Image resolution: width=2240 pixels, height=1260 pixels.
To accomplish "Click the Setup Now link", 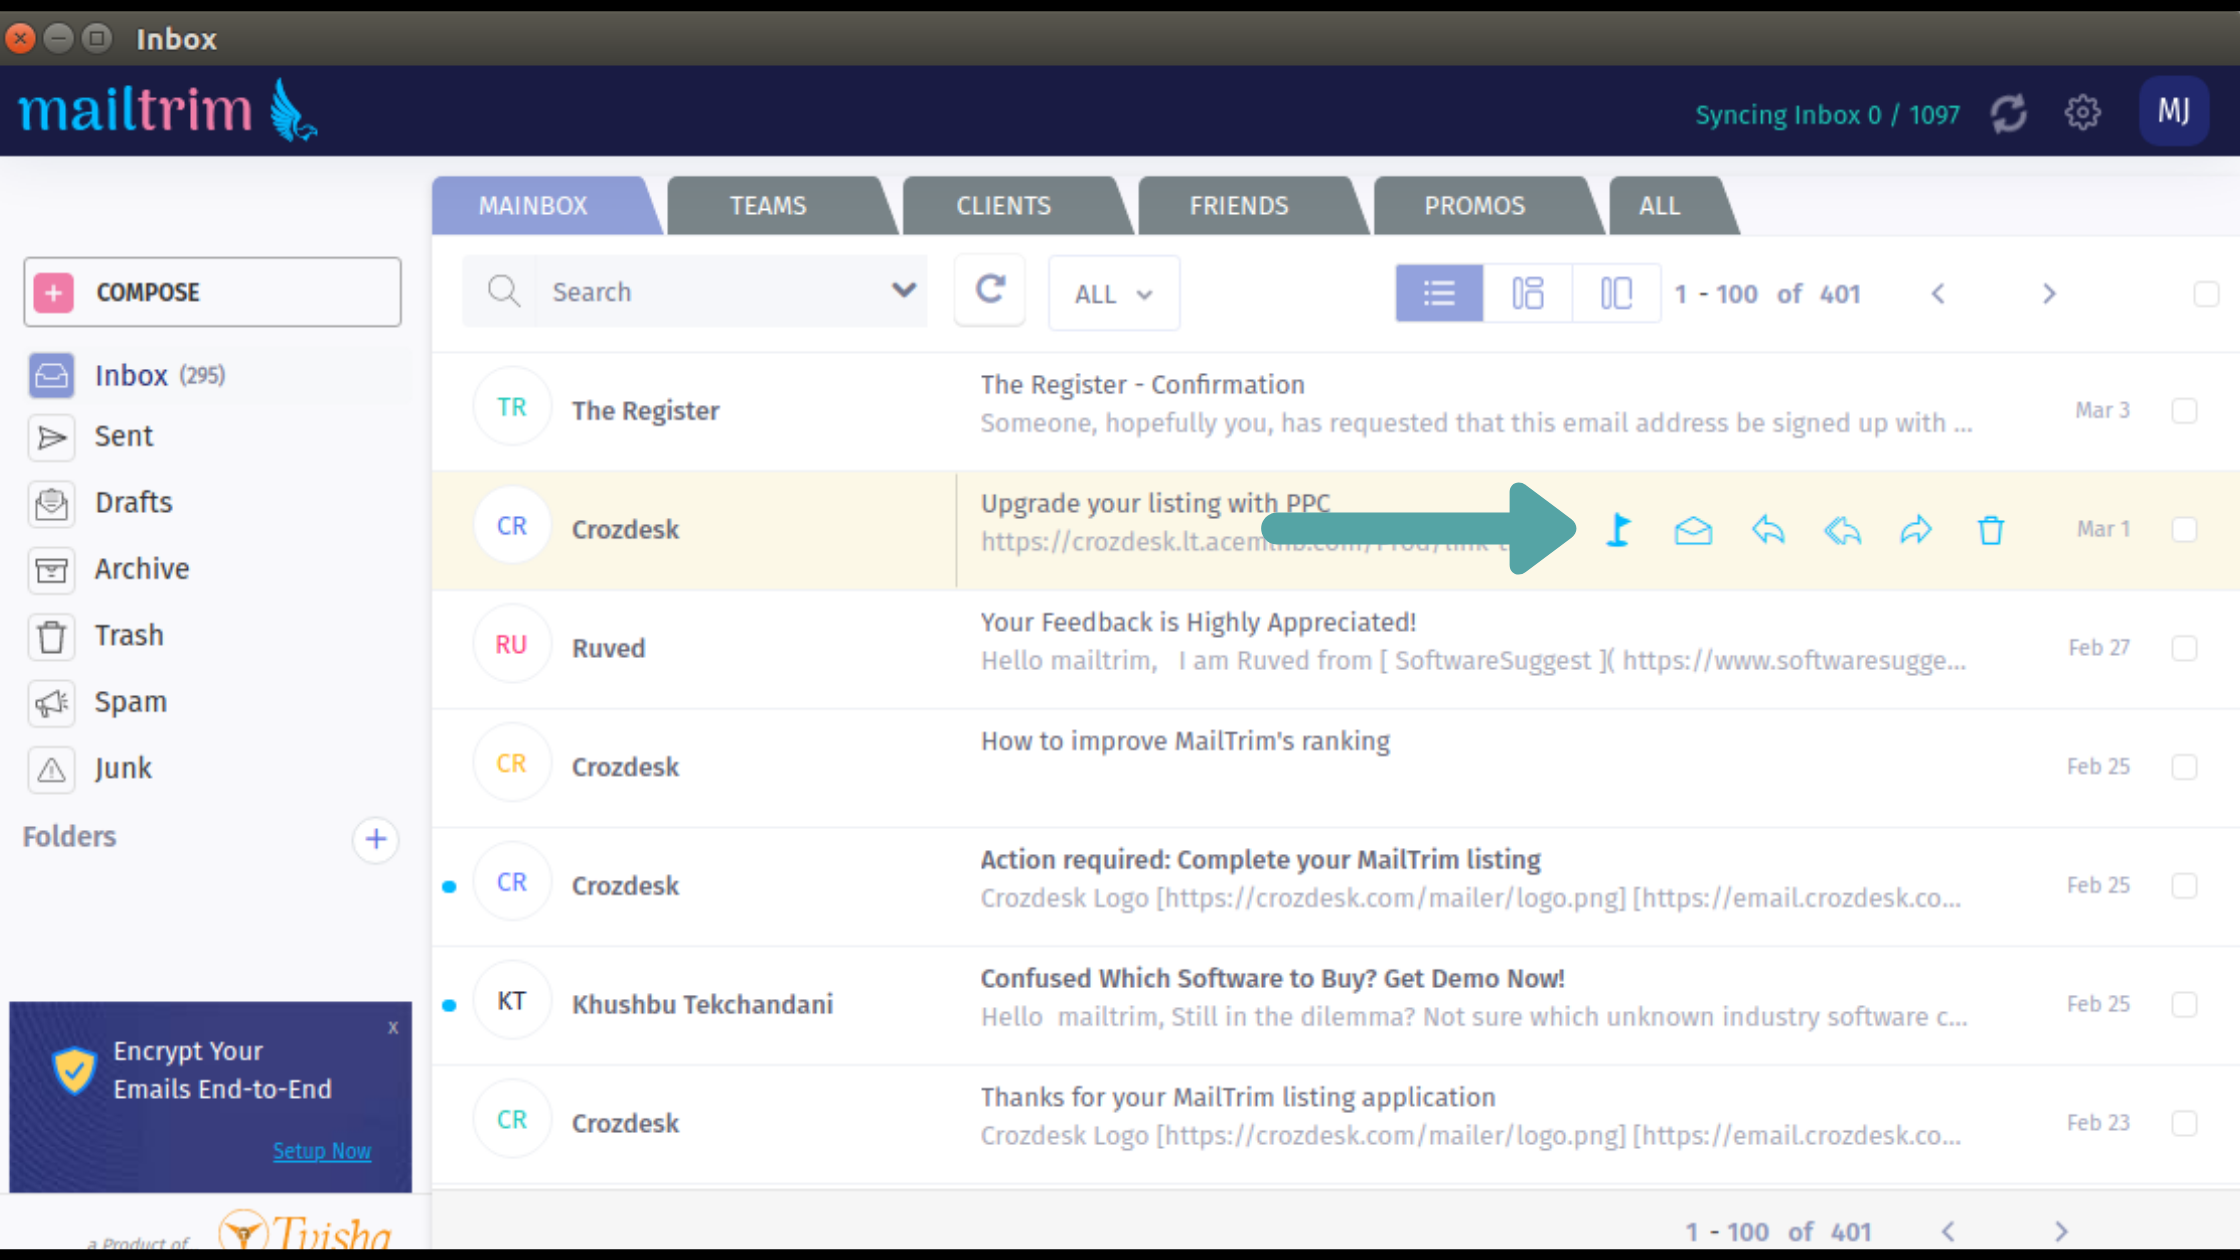I will pos(322,1151).
